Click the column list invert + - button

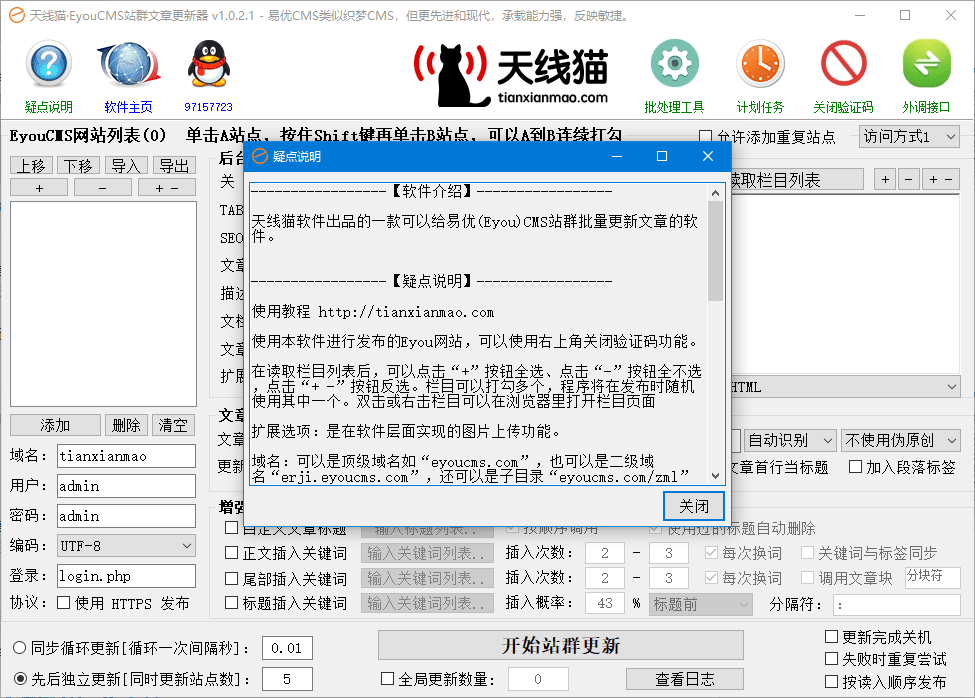pyautogui.click(x=941, y=180)
